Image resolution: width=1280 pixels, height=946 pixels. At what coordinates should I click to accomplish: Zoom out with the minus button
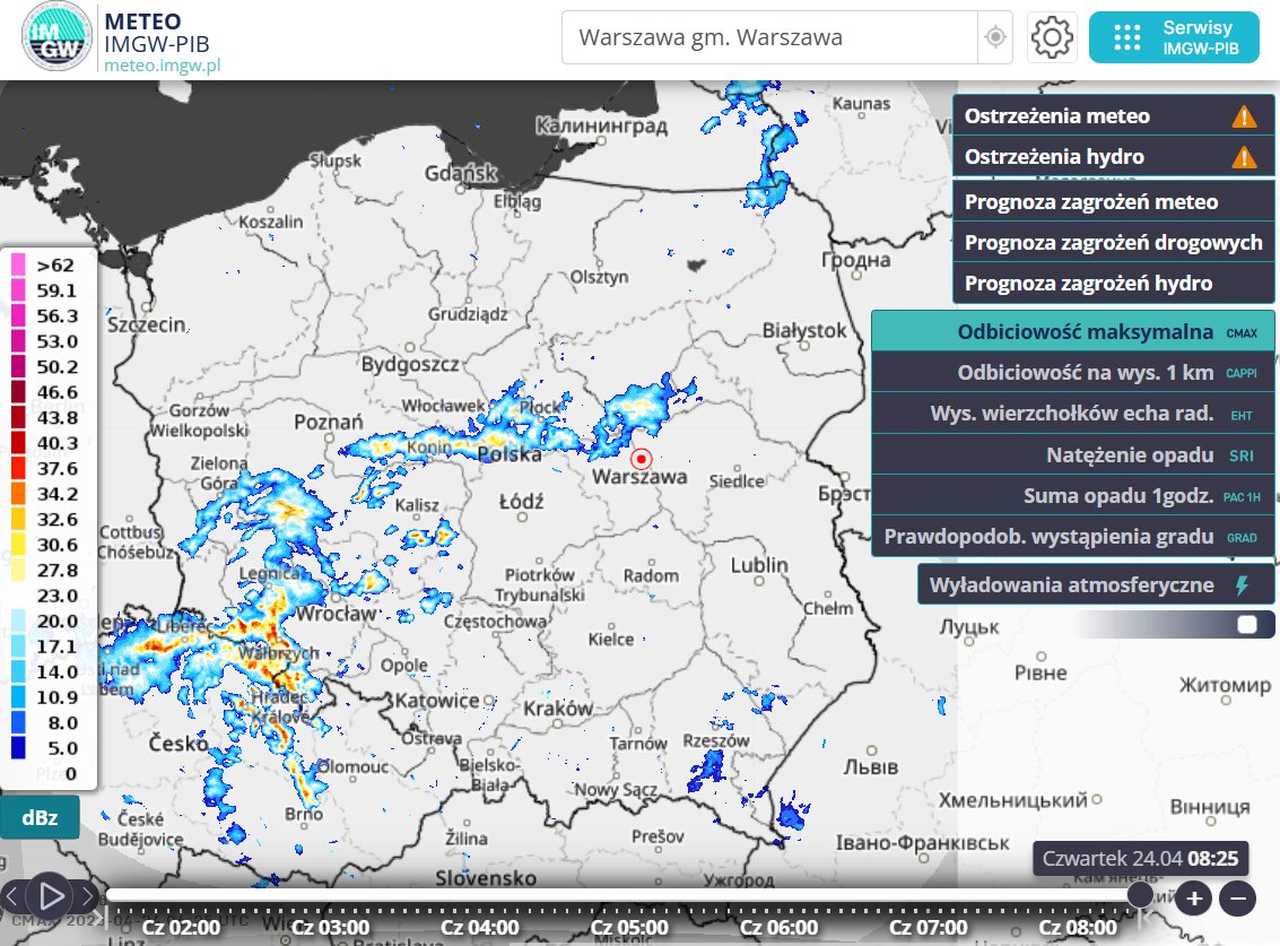coord(1237,898)
